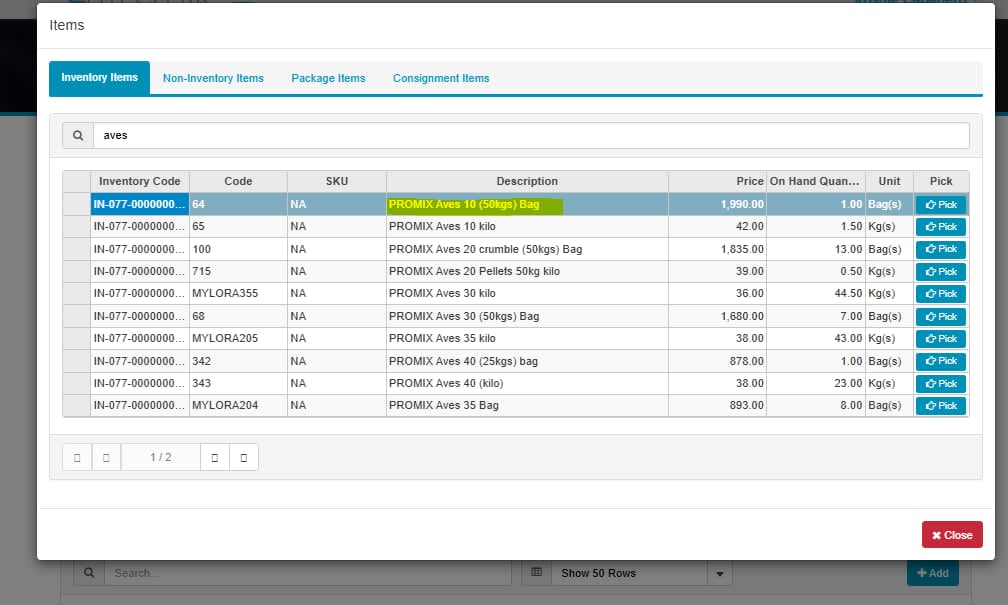Select description PROMIX Aves 40 (25kgs) bag
The image size is (1008, 605).
tap(527, 361)
